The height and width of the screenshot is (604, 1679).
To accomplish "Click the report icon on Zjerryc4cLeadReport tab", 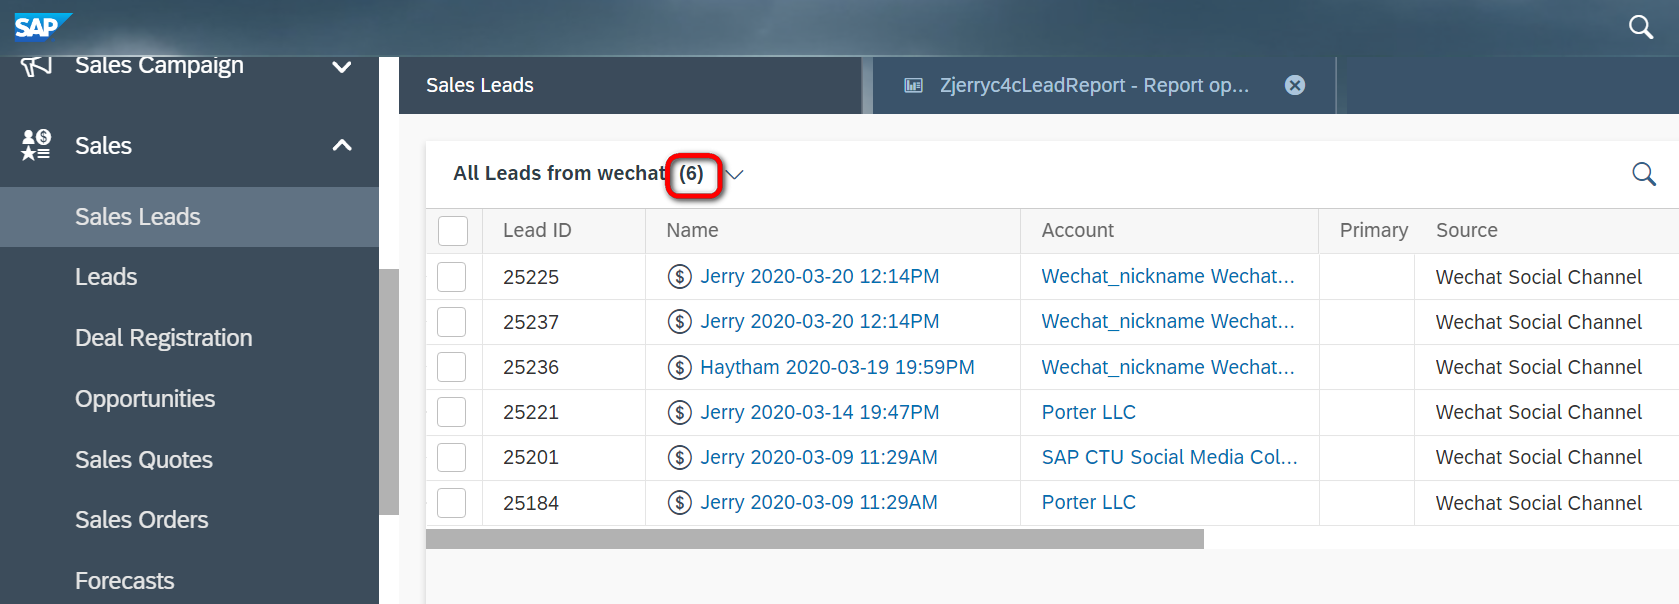I will pos(913,86).
